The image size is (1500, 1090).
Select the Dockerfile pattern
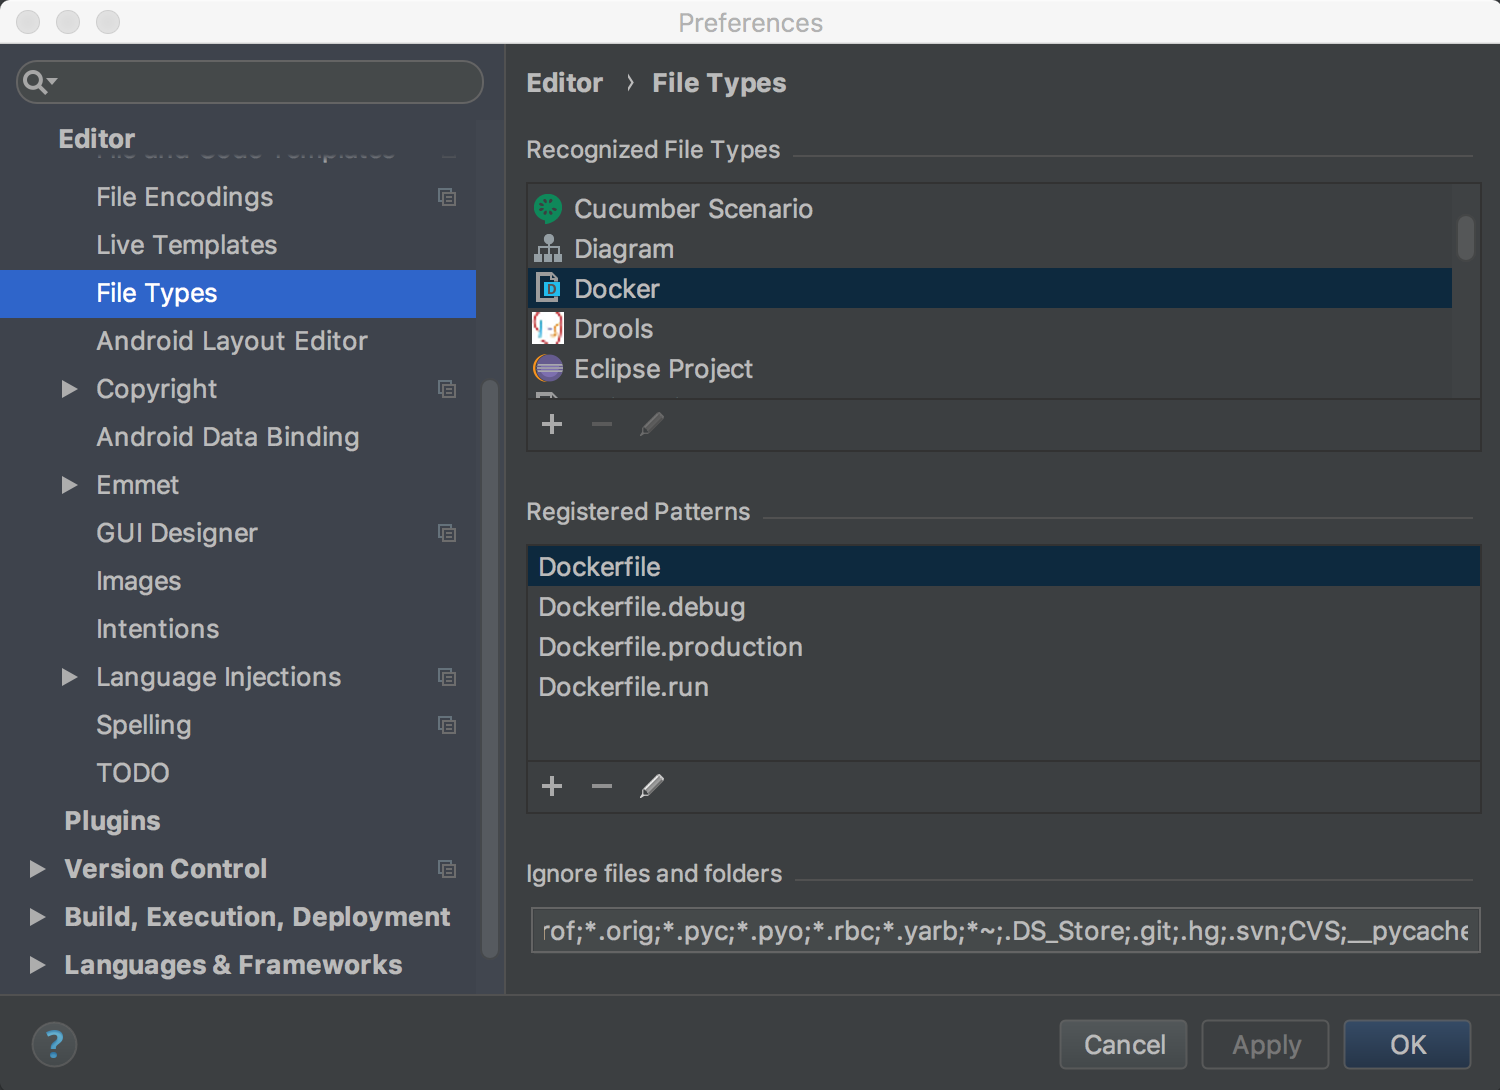(x=1004, y=566)
